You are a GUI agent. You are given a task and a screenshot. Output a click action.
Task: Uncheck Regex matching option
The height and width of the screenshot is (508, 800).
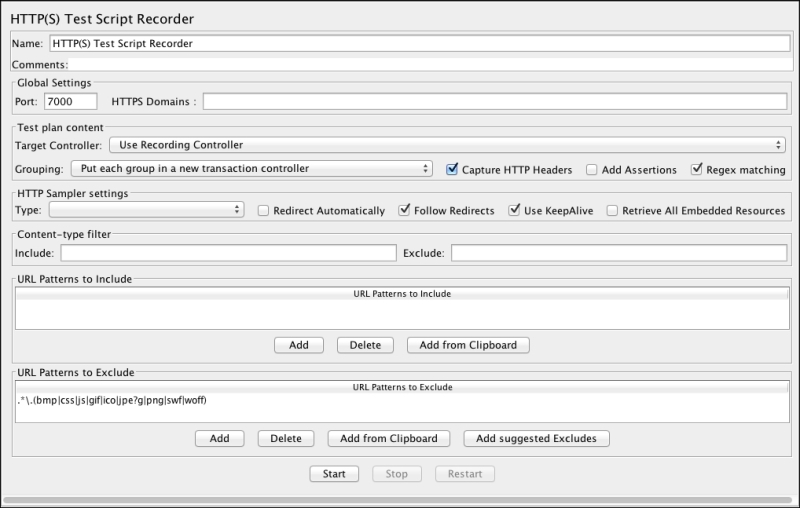(x=696, y=169)
